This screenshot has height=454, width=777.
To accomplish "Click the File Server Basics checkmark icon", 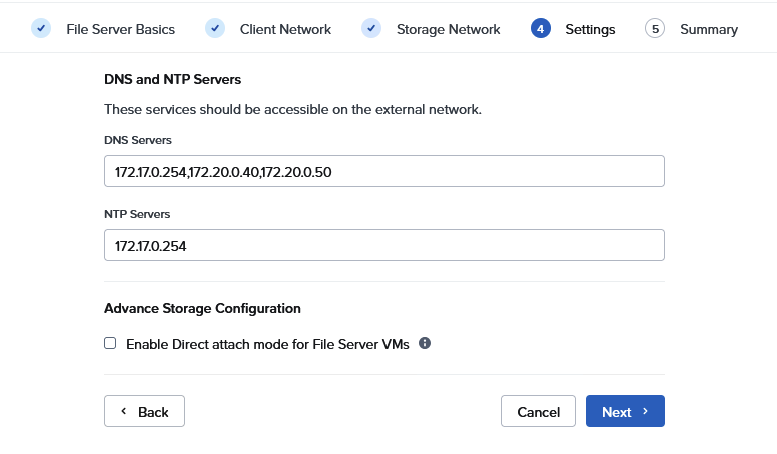I will click(41, 28).
